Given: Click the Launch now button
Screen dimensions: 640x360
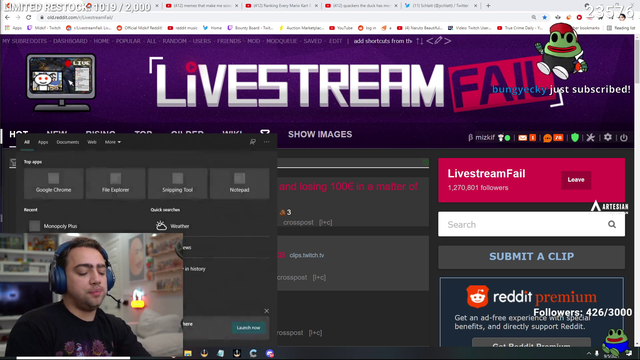Looking at the screenshot, I should click(248, 327).
